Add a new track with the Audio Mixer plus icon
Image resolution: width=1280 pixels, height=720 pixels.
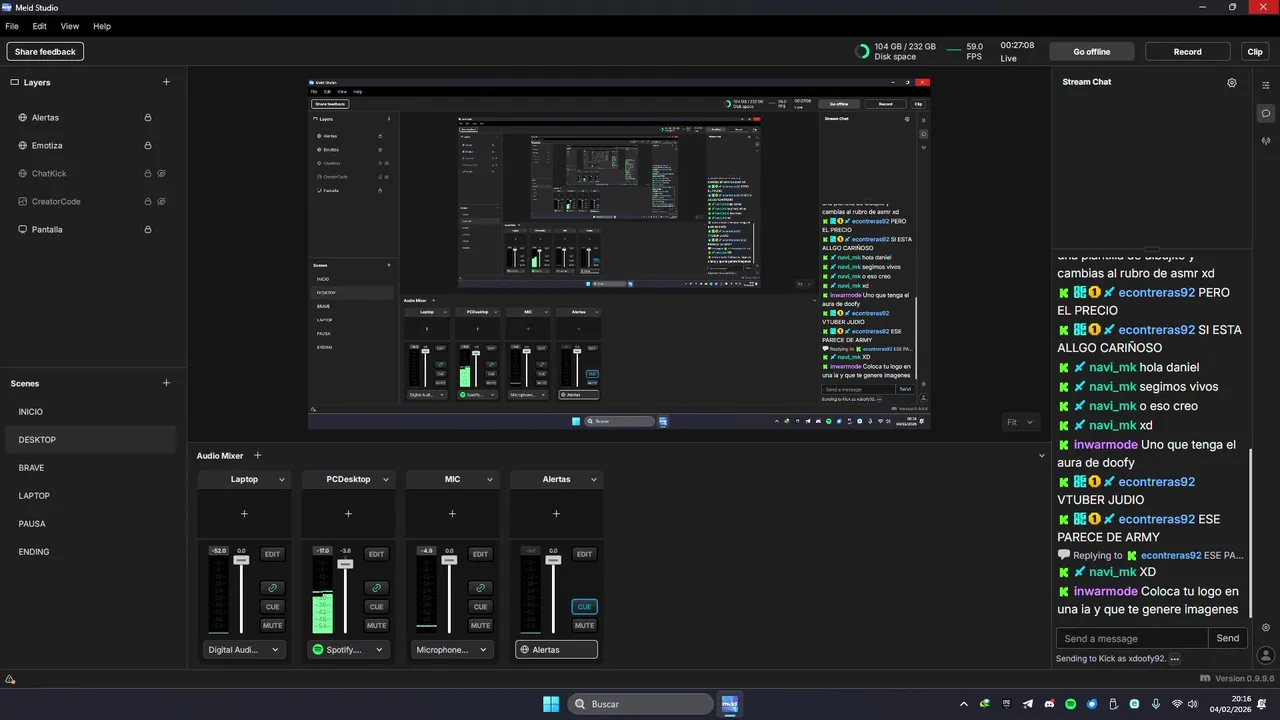257,455
